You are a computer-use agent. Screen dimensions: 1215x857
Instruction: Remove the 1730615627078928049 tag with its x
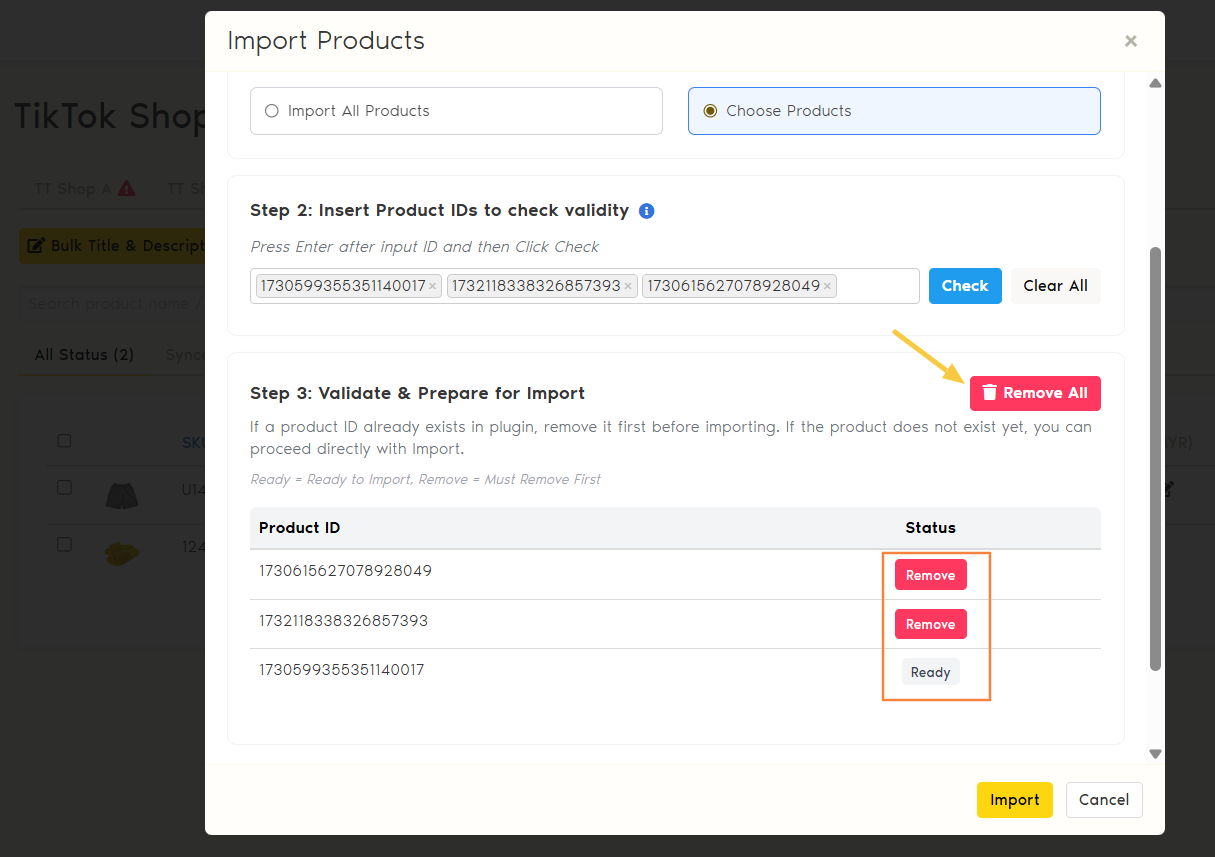click(x=827, y=286)
